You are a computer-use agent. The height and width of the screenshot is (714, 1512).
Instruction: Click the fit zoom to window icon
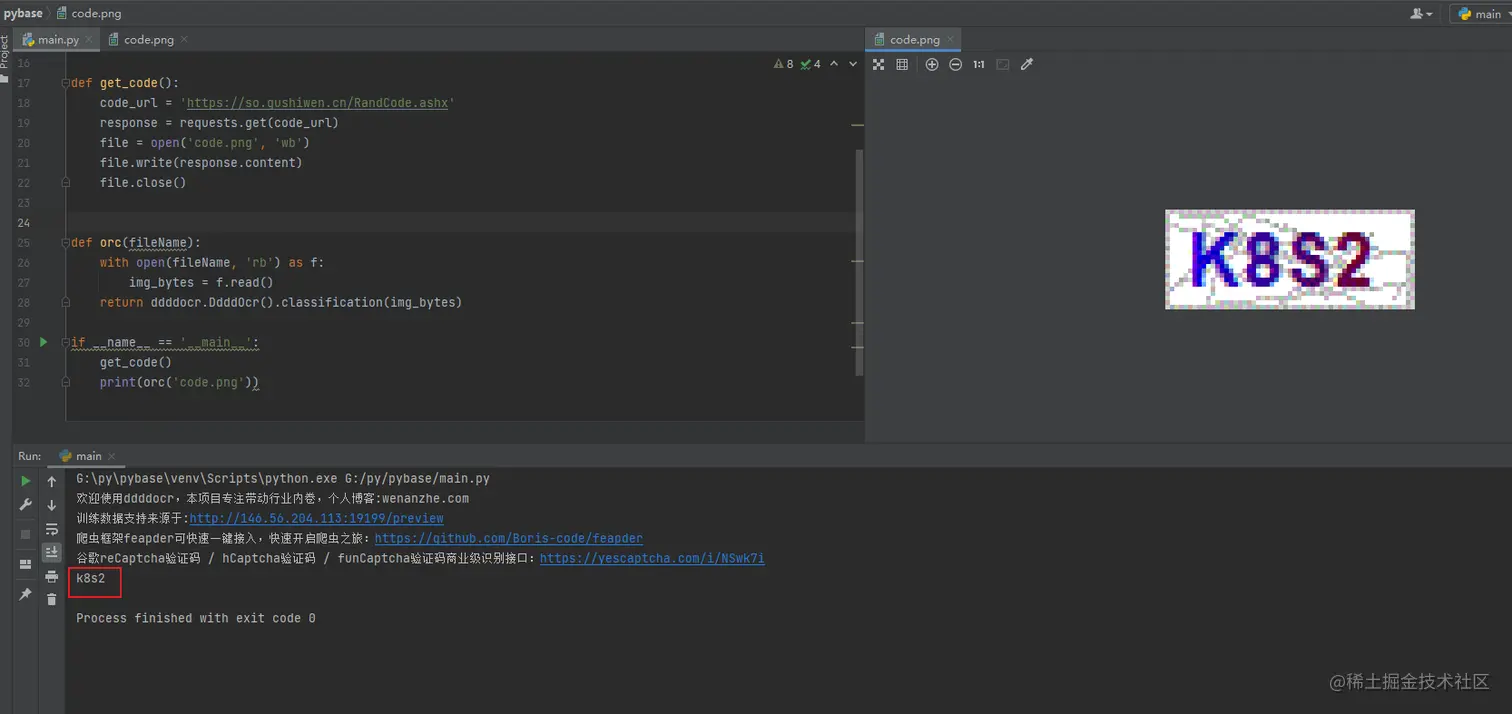pyautogui.click(x=1003, y=64)
